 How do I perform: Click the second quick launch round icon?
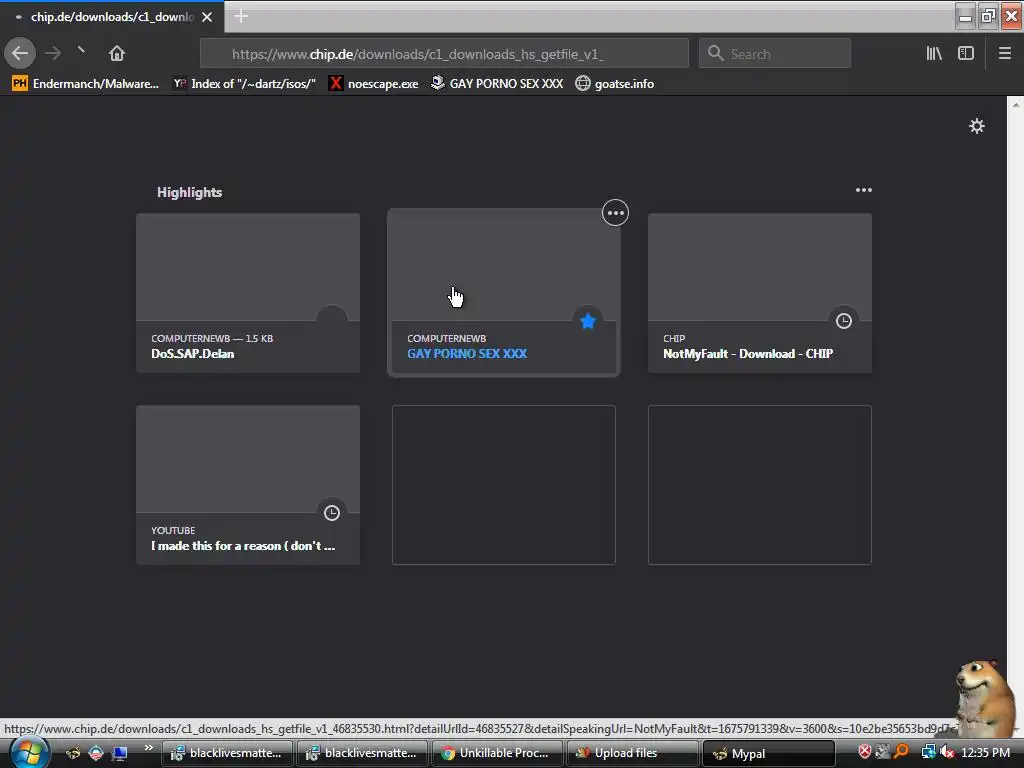(96, 753)
